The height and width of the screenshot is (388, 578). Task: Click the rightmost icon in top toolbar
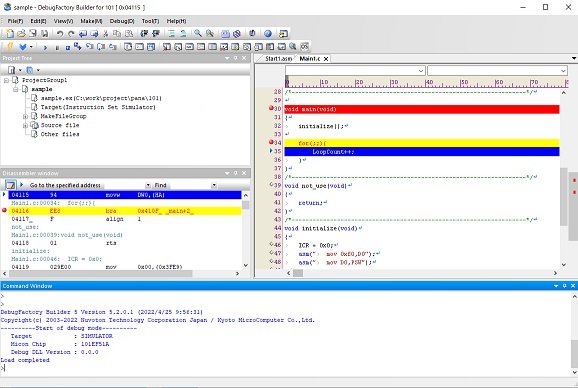tap(283, 34)
